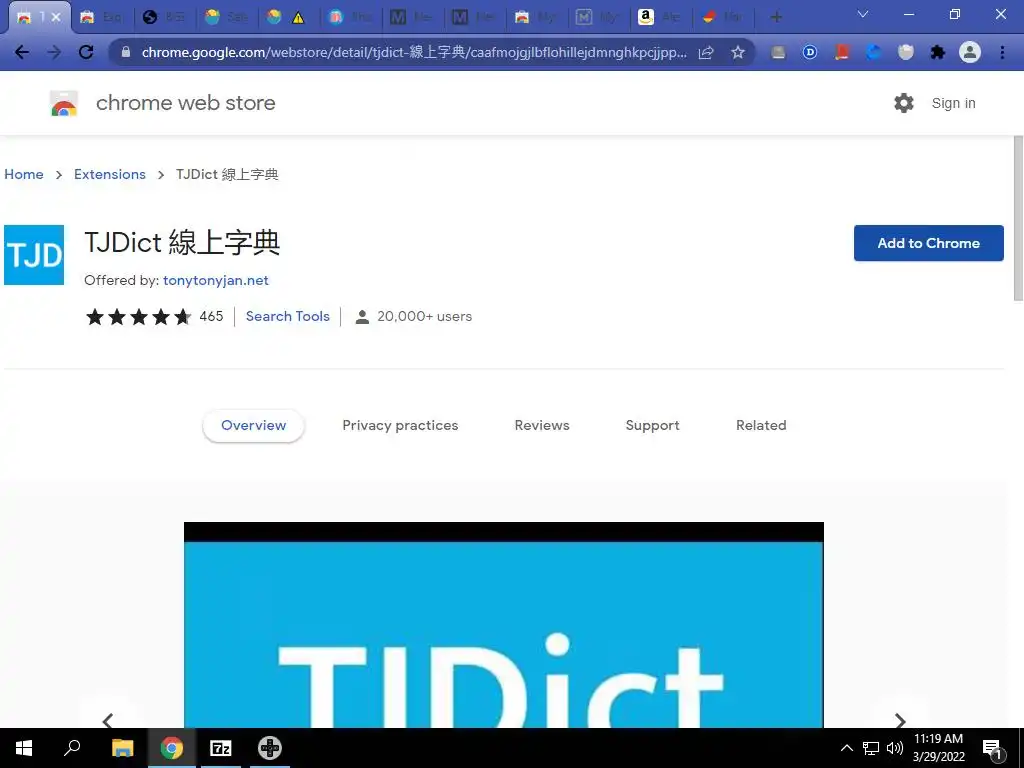Share this page via the share icon
The image size is (1024, 768).
pos(706,52)
